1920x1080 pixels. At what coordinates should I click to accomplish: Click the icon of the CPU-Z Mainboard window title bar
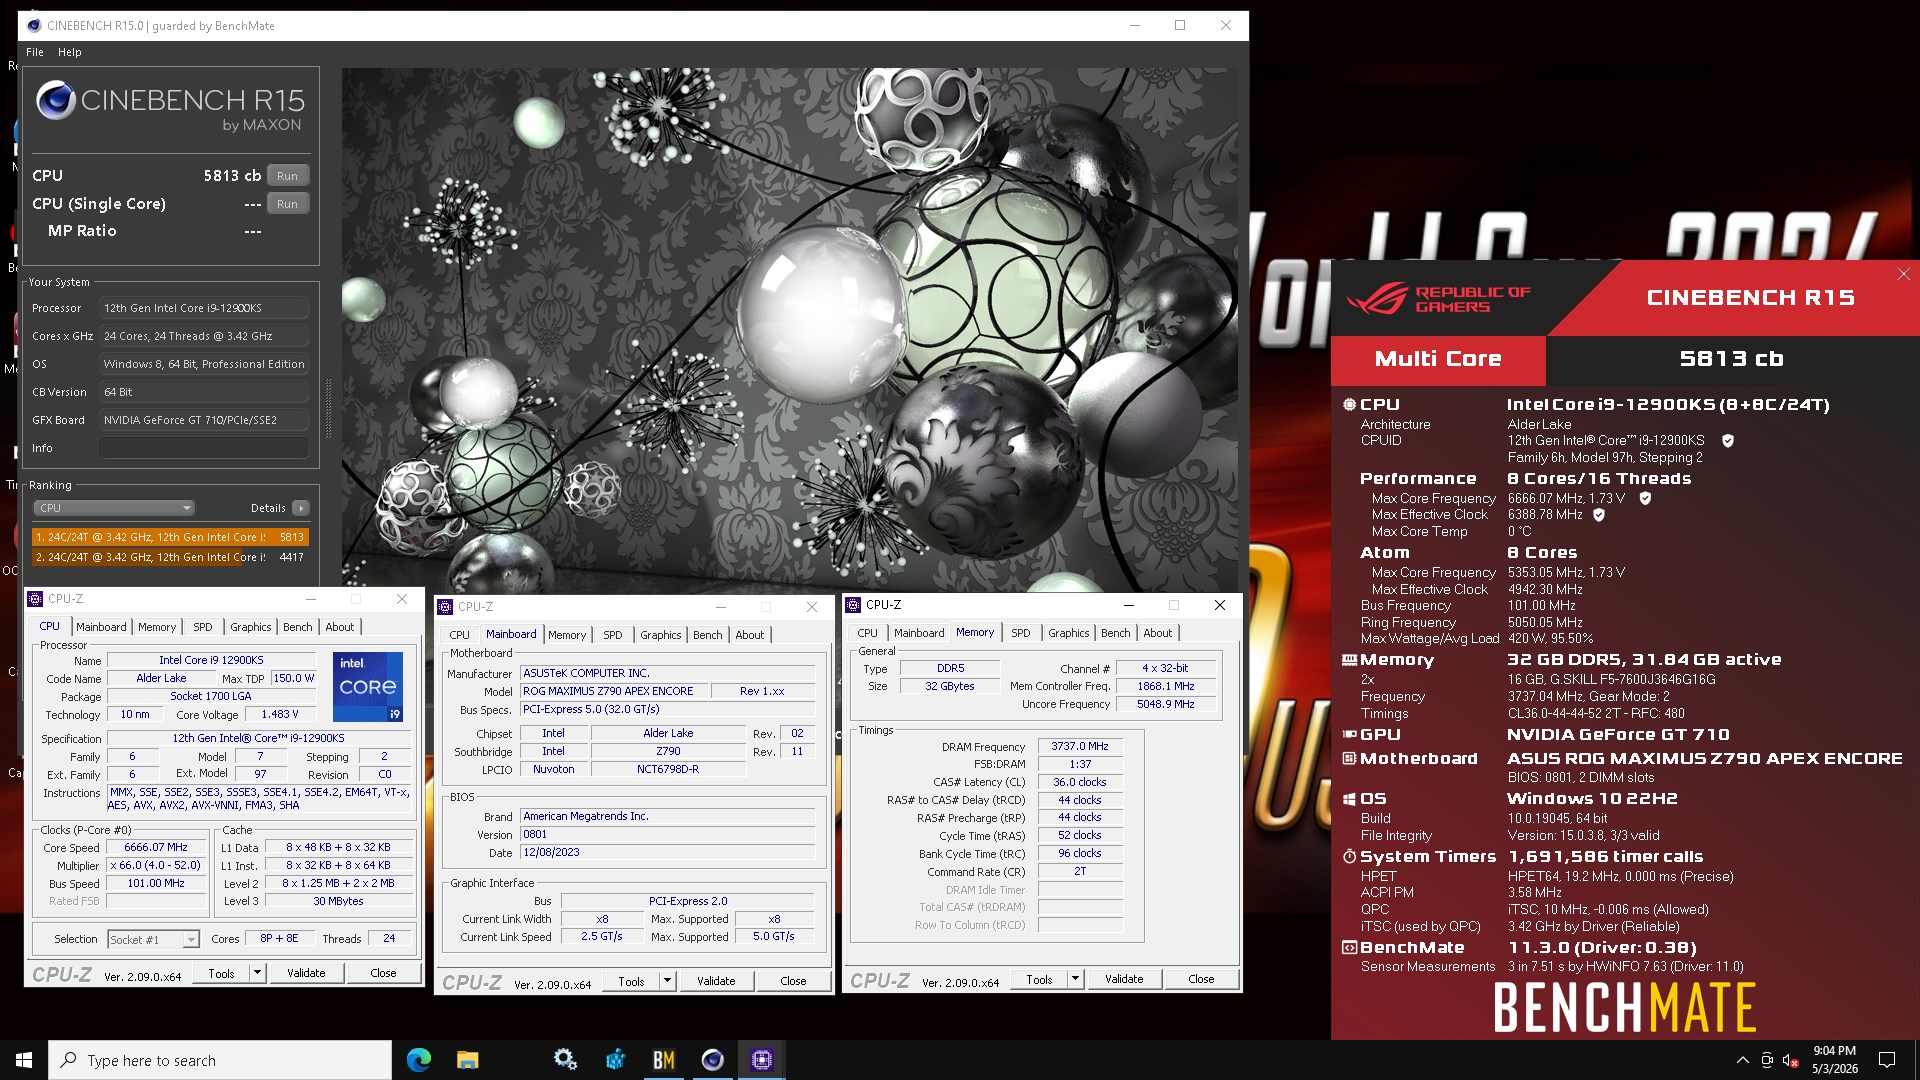pos(445,607)
